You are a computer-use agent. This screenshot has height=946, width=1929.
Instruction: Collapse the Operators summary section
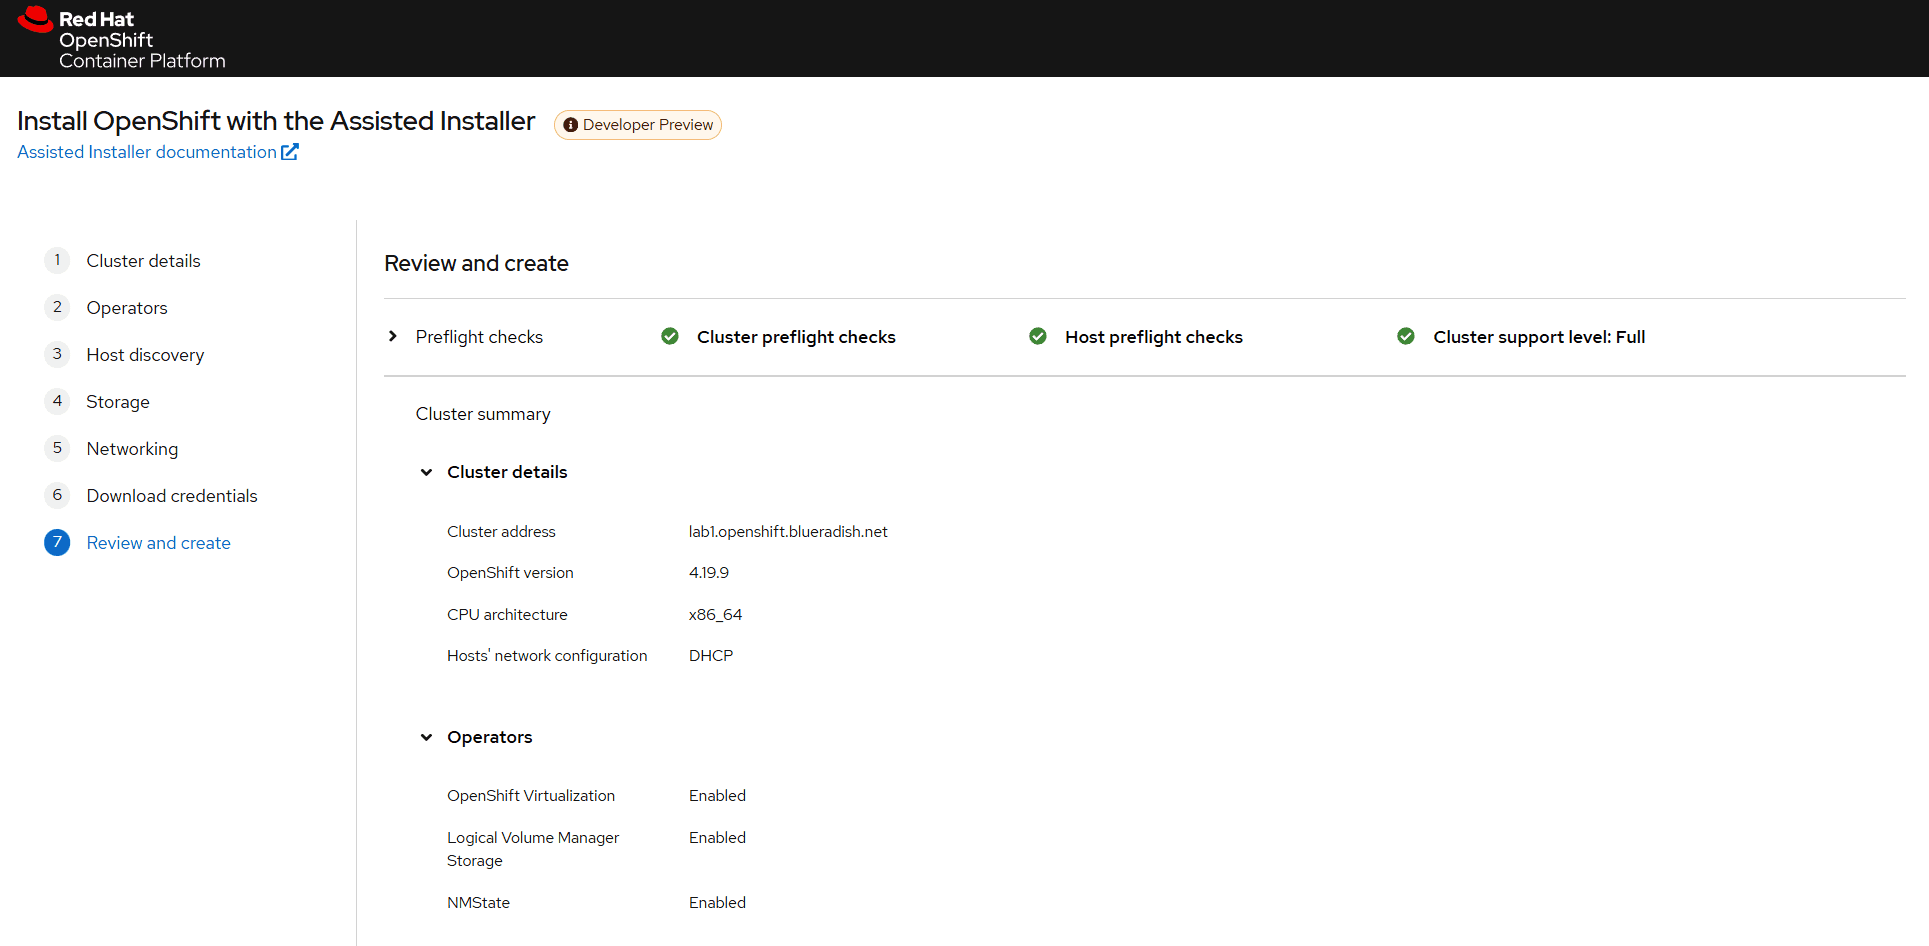[x=426, y=737]
